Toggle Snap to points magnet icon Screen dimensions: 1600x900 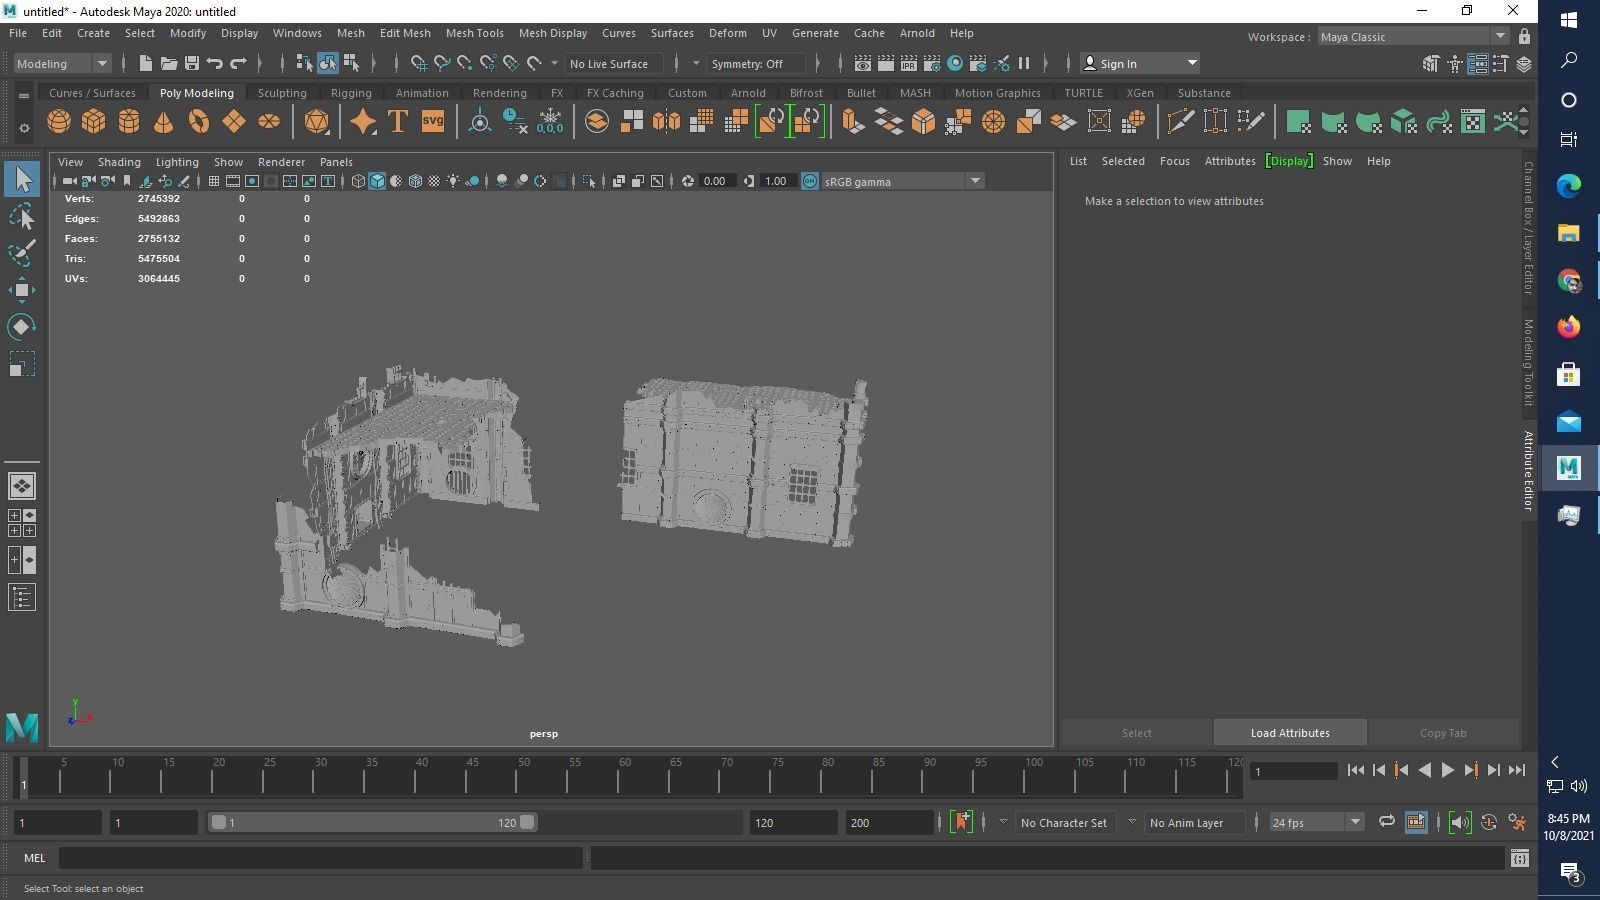click(x=465, y=63)
